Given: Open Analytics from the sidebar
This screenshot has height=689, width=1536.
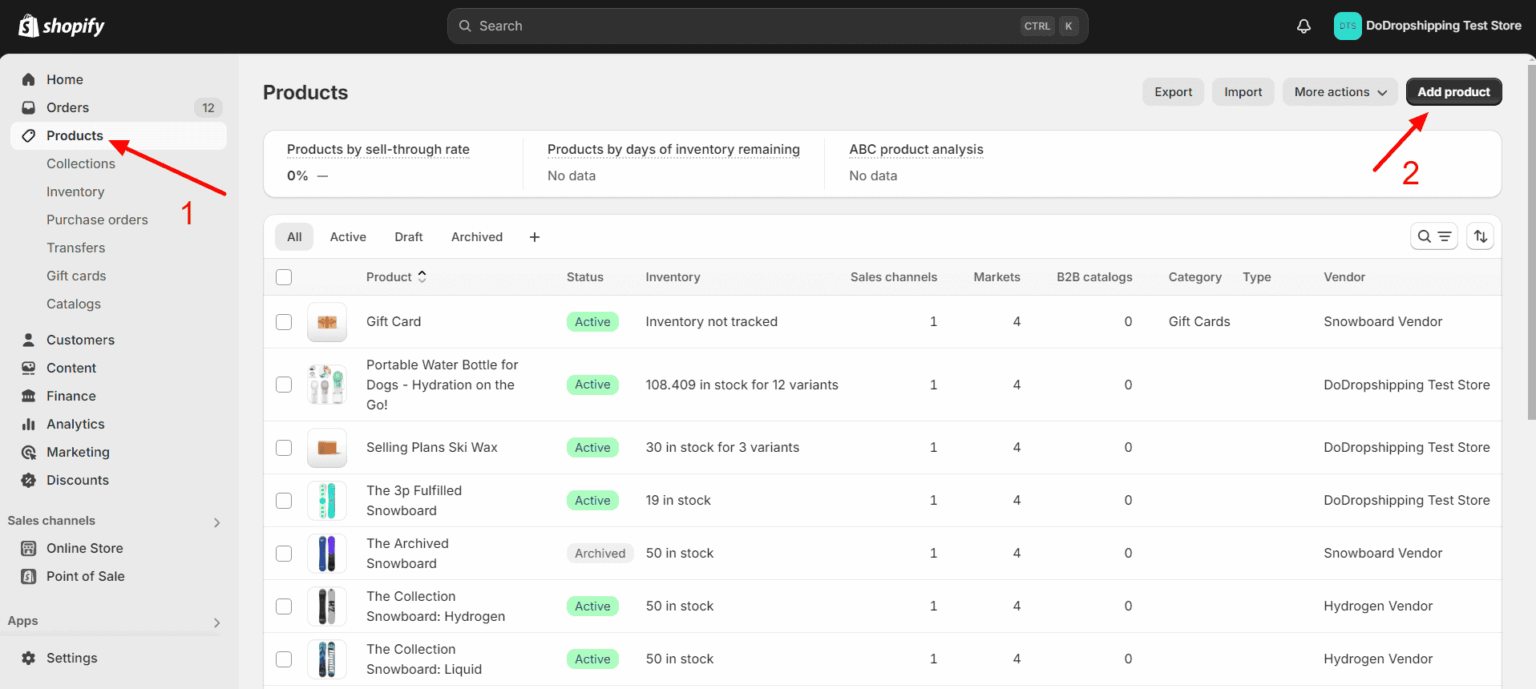Looking at the screenshot, I should (x=75, y=423).
